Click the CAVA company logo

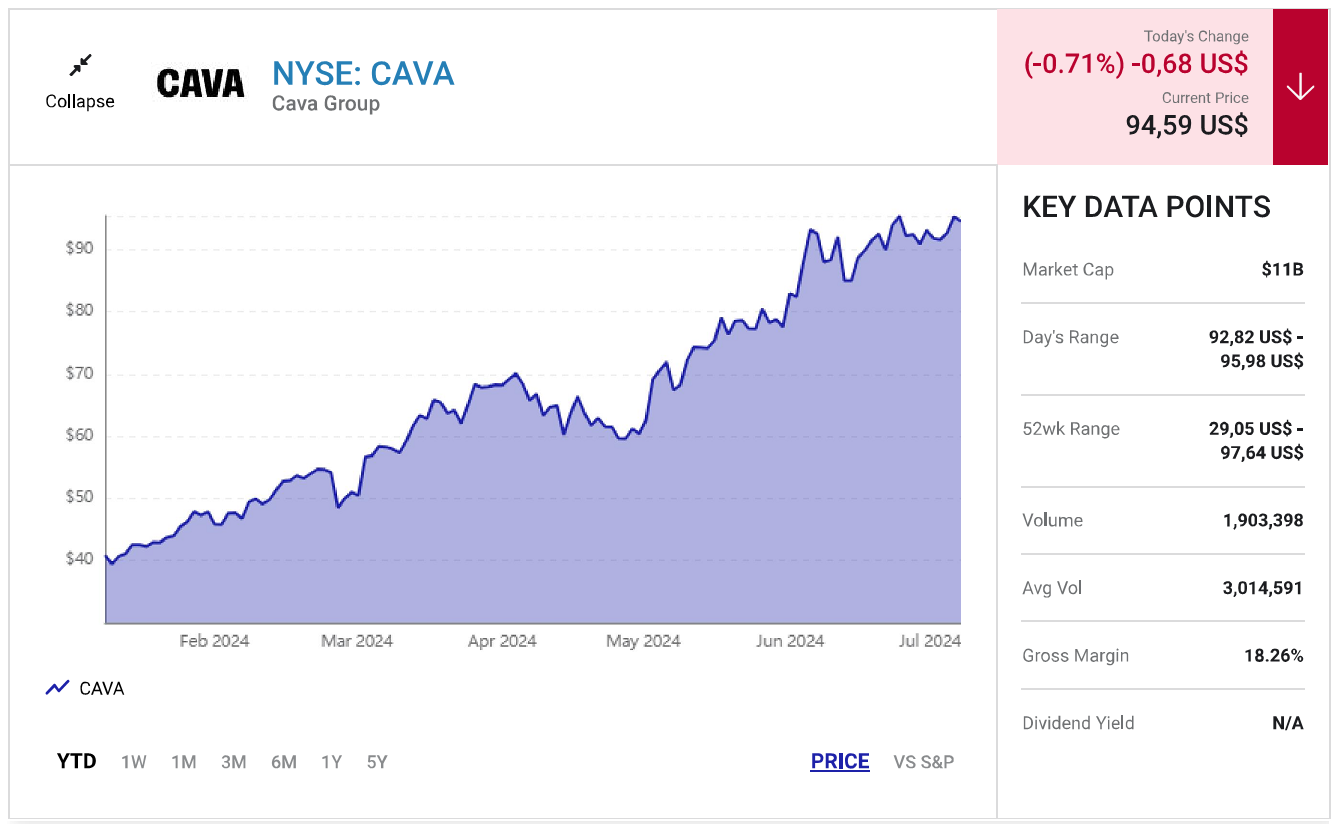click(200, 83)
